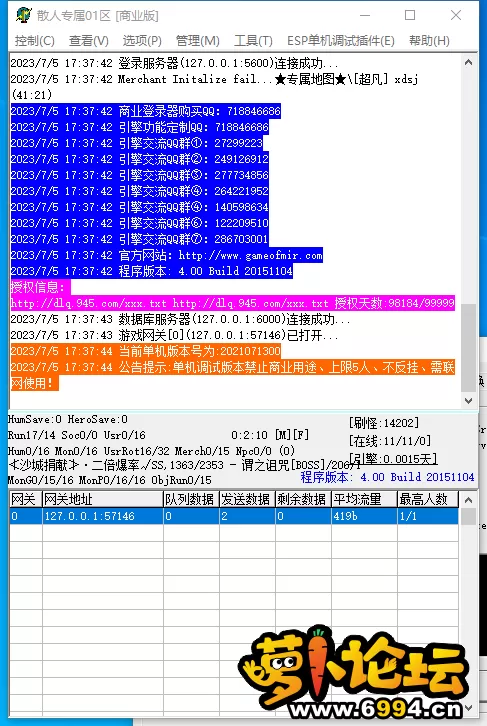
Task: Click the app icon in title bar
Action: [x=23, y=15]
